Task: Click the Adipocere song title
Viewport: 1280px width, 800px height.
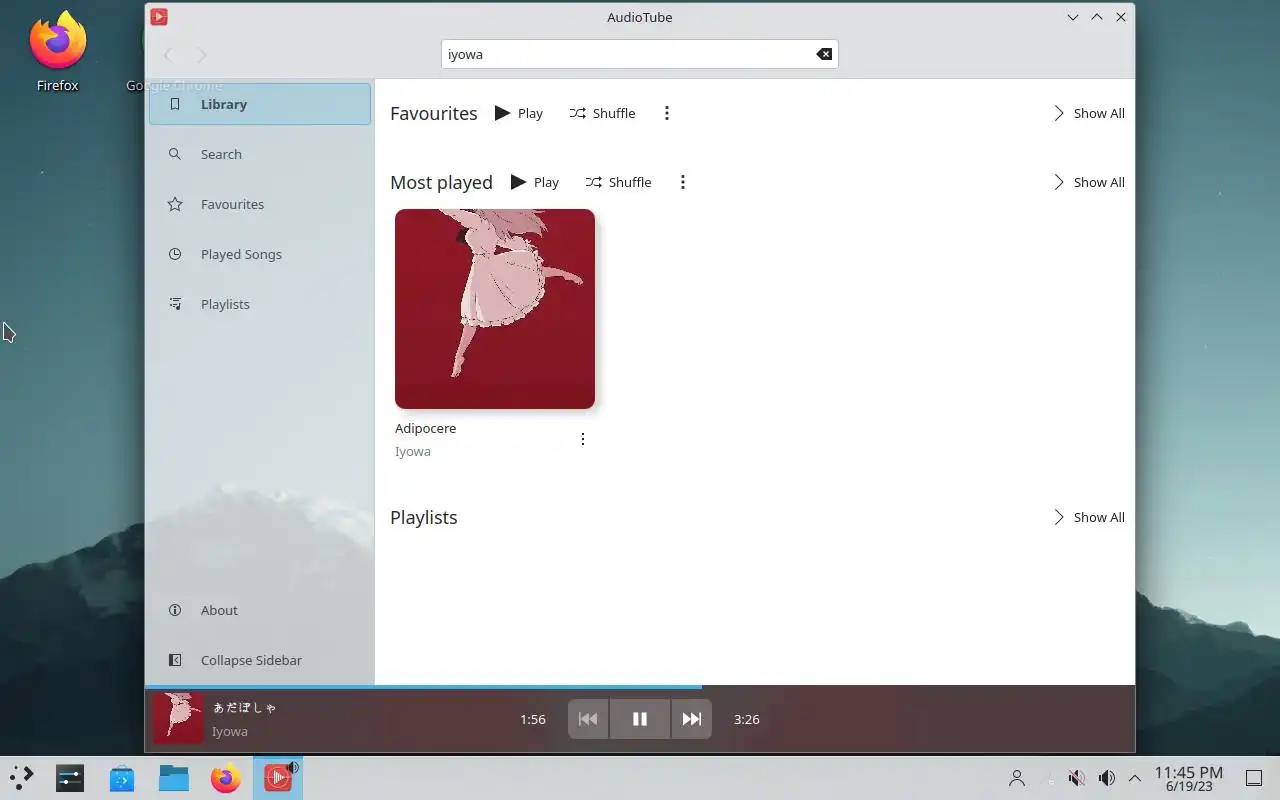Action: click(x=425, y=428)
